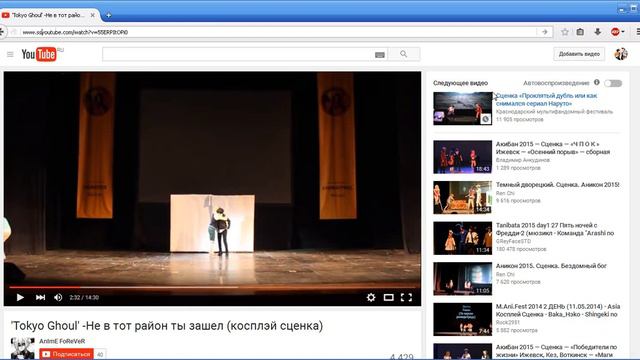Screen dimensions: 640x360
Task: Skip to the next video
Action: click(x=40, y=297)
